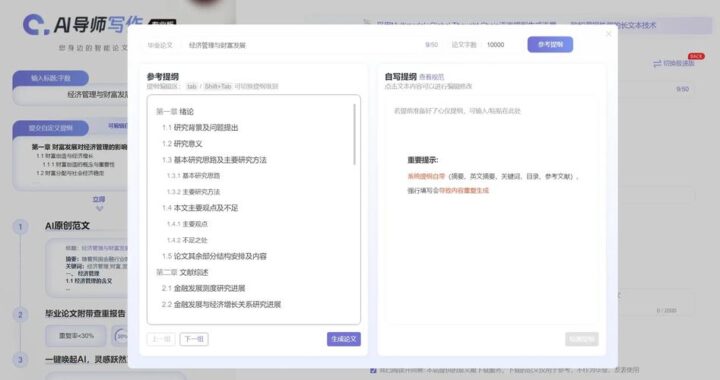The width and height of the screenshot is (720, 380).
Task: Open the 毕业论文 paper type selector
Action: click(160, 45)
